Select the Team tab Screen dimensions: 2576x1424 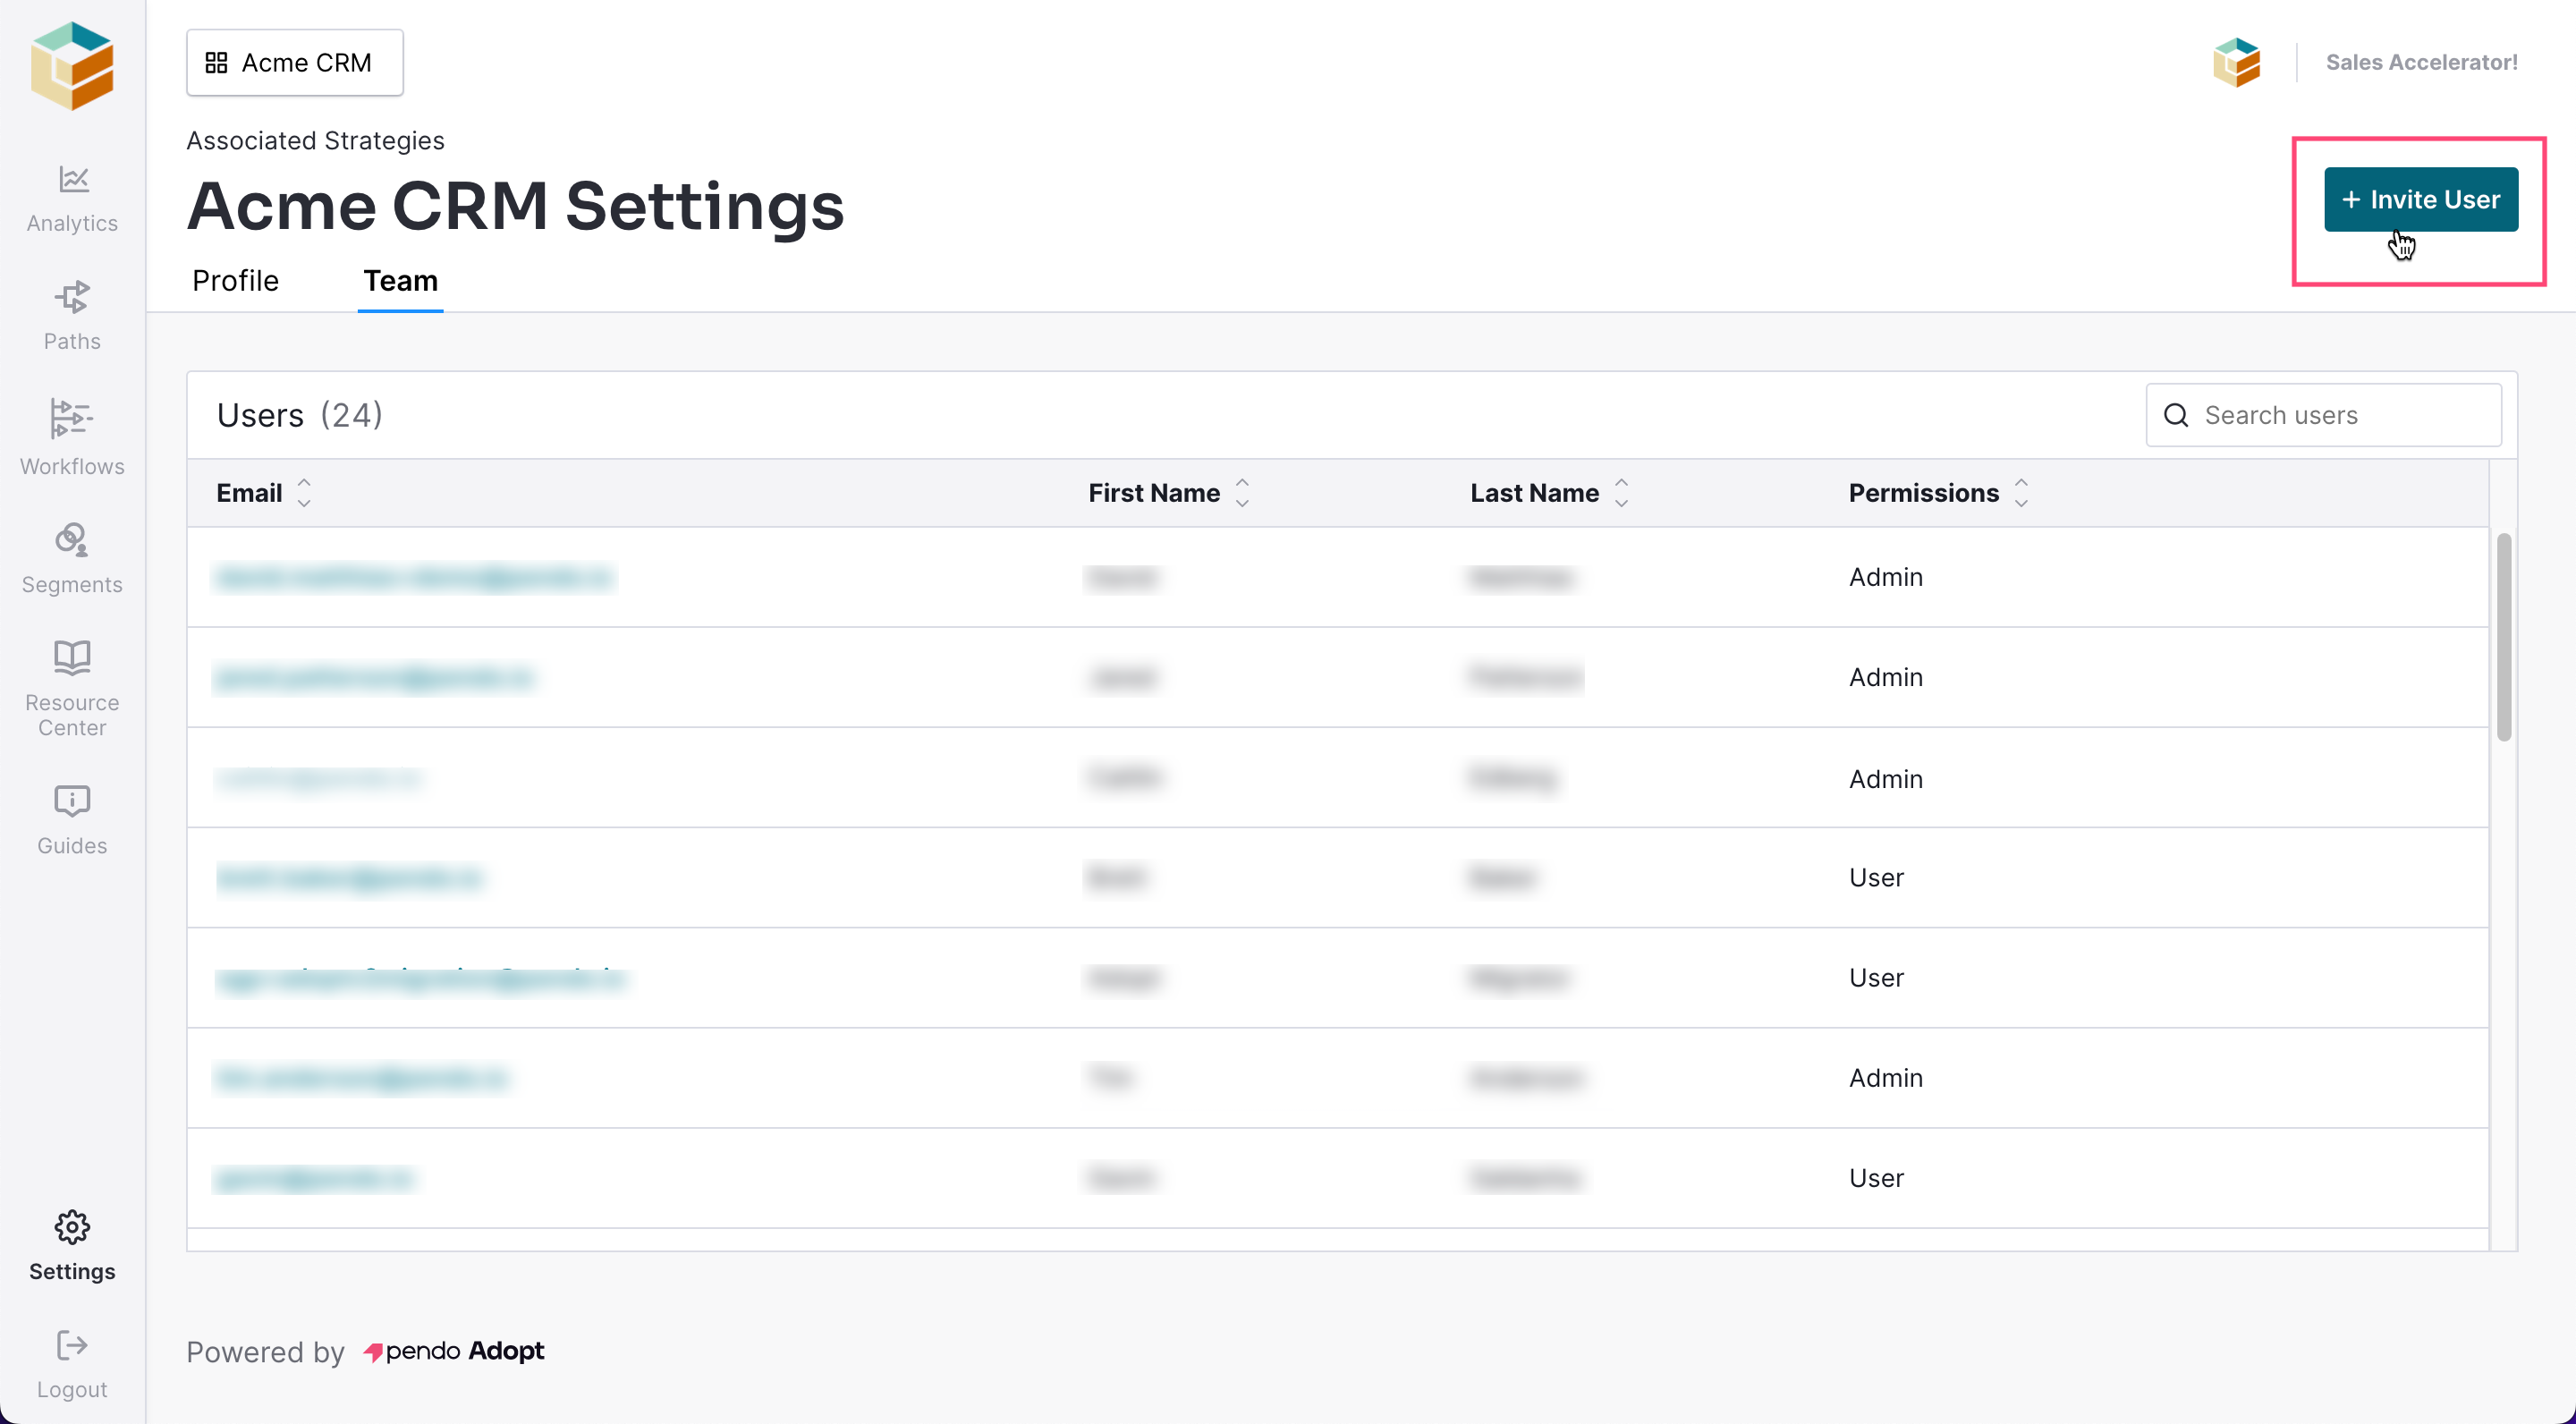coord(400,281)
